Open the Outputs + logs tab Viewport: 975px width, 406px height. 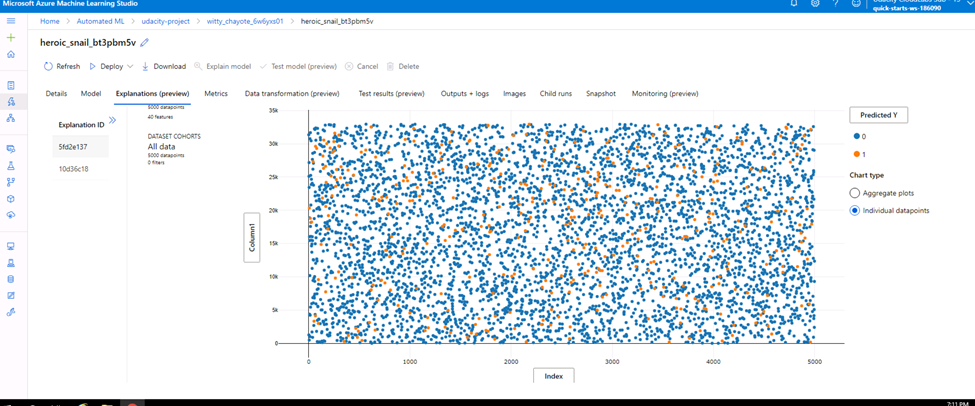[x=464, y=93]
